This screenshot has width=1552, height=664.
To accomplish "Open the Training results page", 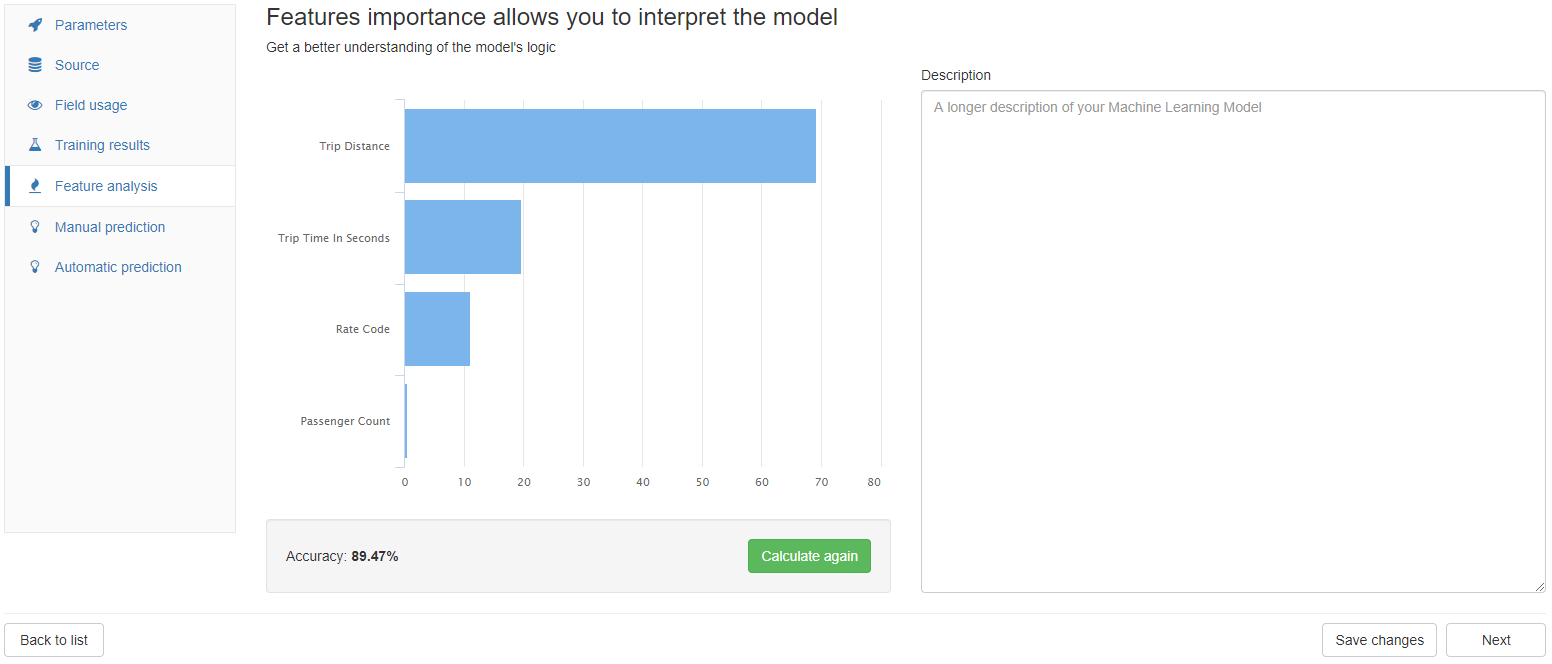I will 102,145.
